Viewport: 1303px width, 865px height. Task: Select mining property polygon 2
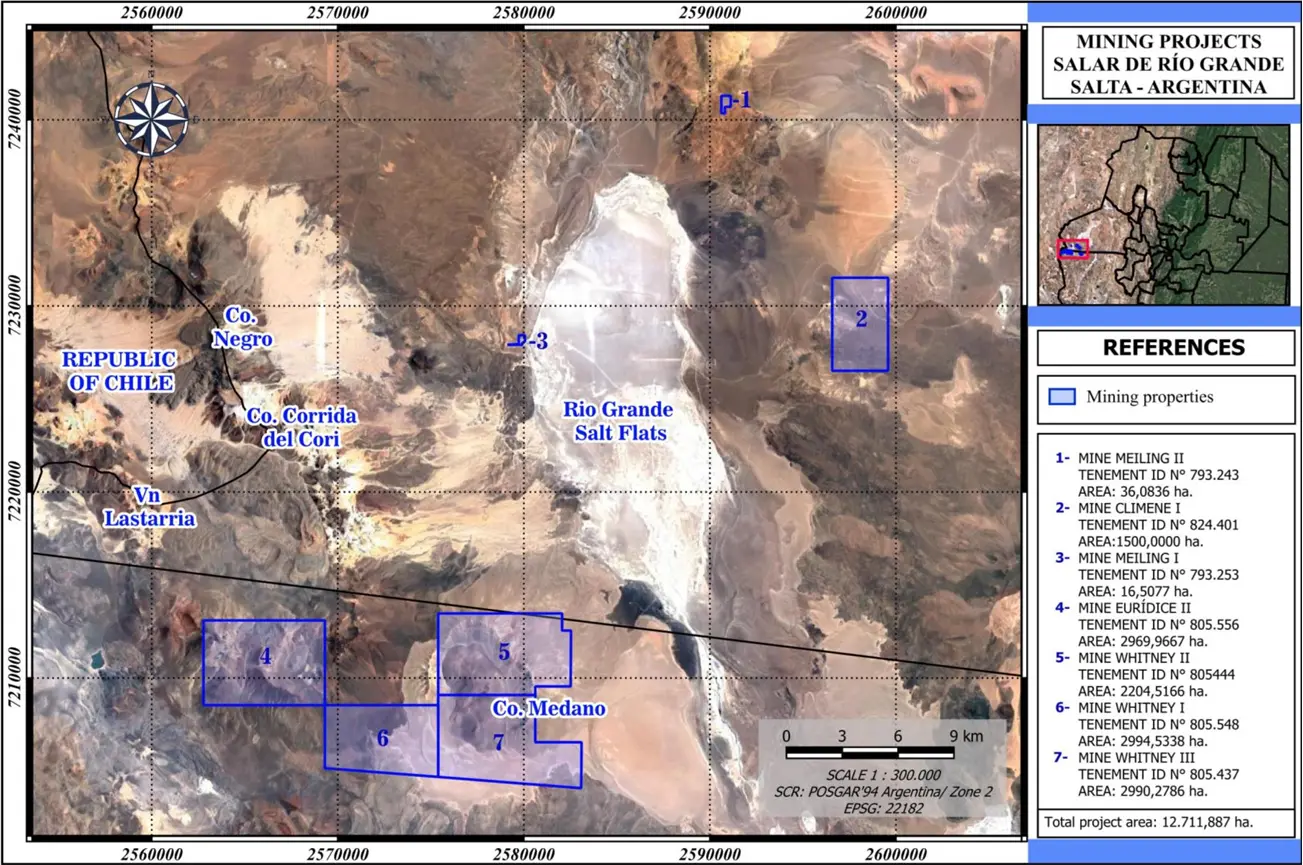(860, 324)
